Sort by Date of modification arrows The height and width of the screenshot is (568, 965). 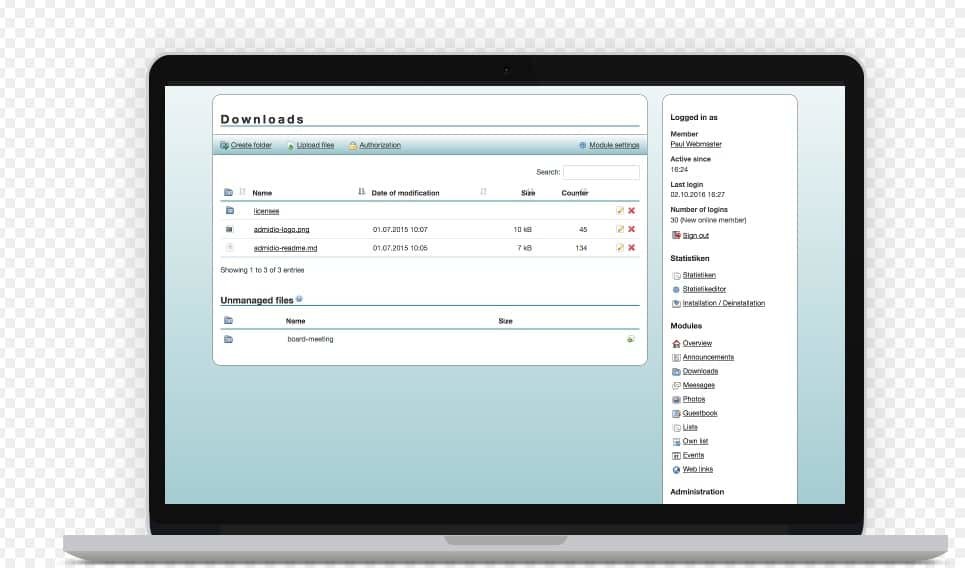[483, 192]
